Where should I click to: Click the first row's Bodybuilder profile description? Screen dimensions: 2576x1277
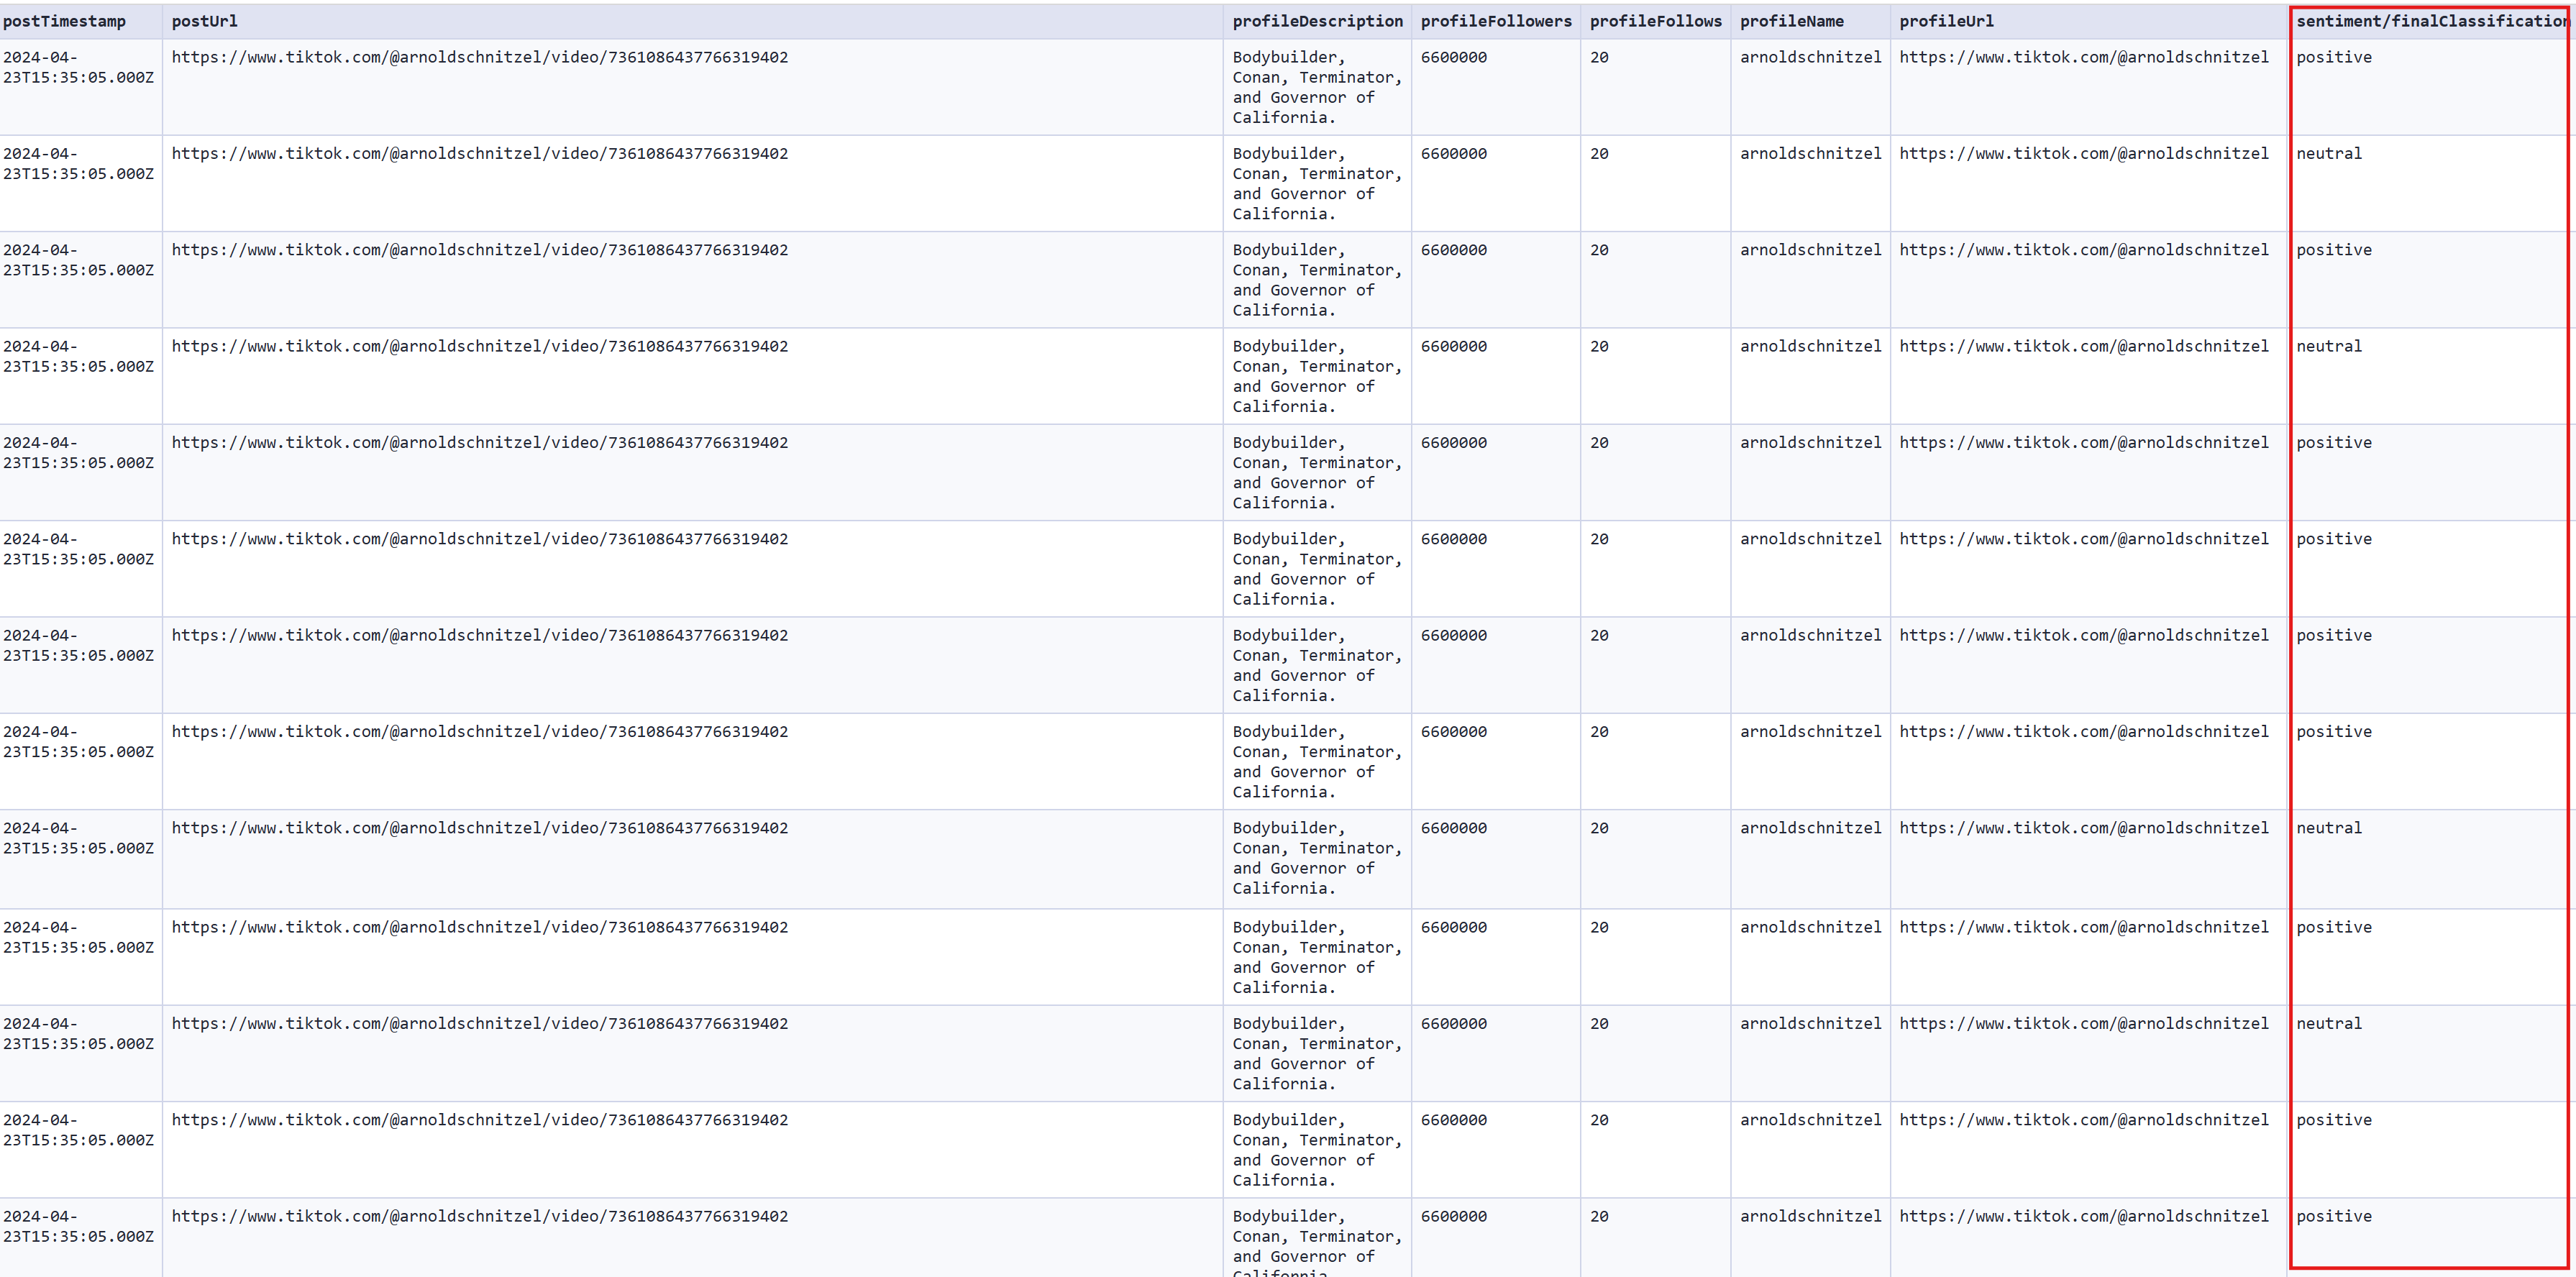click(x=1316, y=87)
